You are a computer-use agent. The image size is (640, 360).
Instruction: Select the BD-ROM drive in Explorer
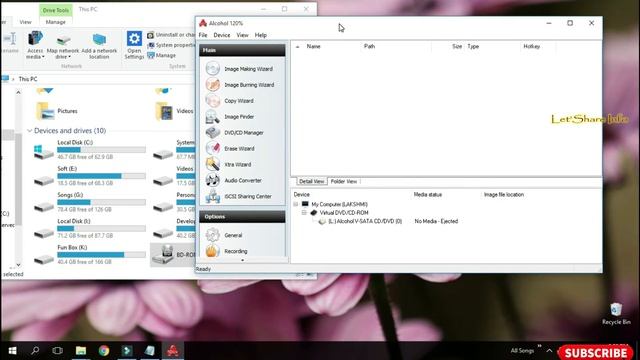coord(173,255)
